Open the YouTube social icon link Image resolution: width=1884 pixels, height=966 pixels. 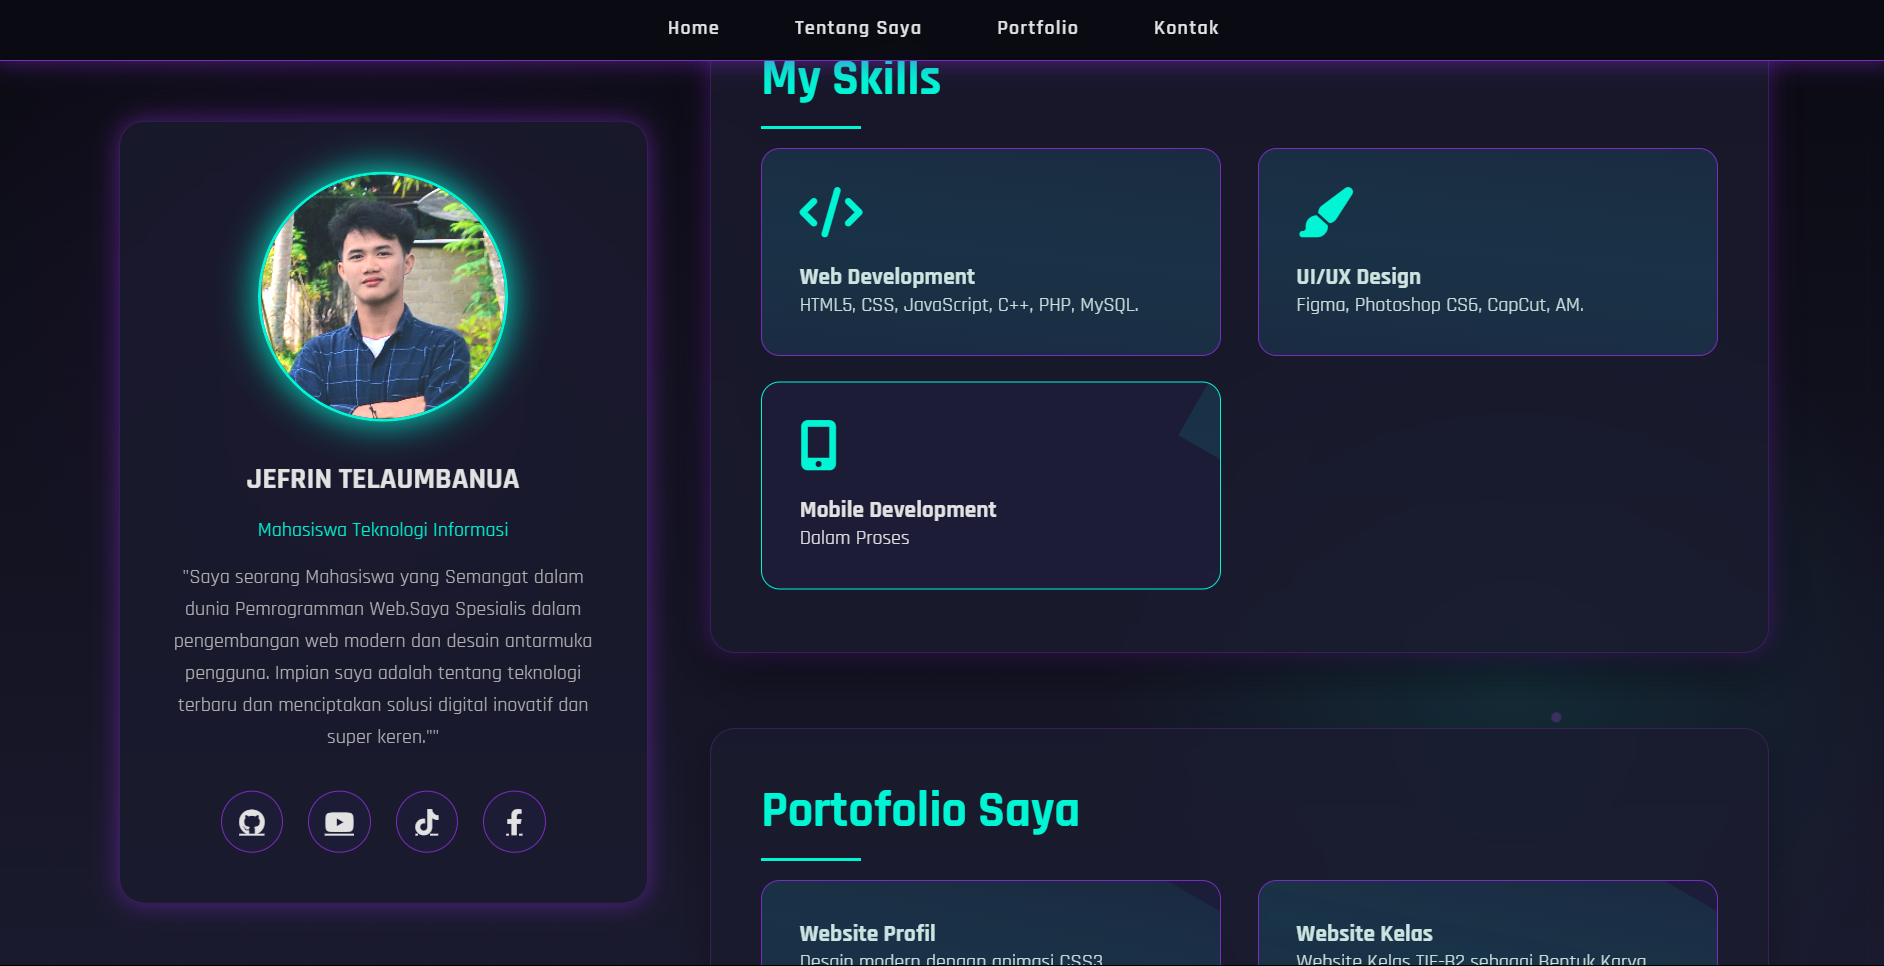[x=339, y=822]
